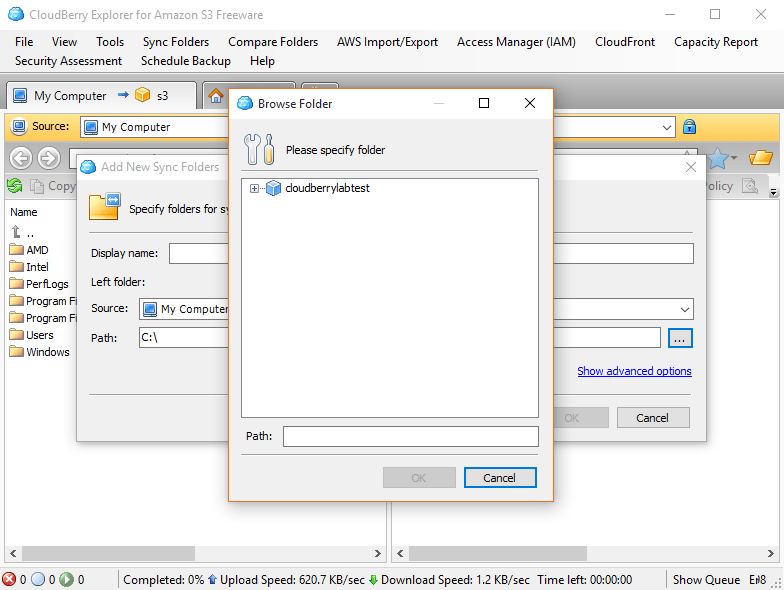Select the Intel folder

(29, 267)
